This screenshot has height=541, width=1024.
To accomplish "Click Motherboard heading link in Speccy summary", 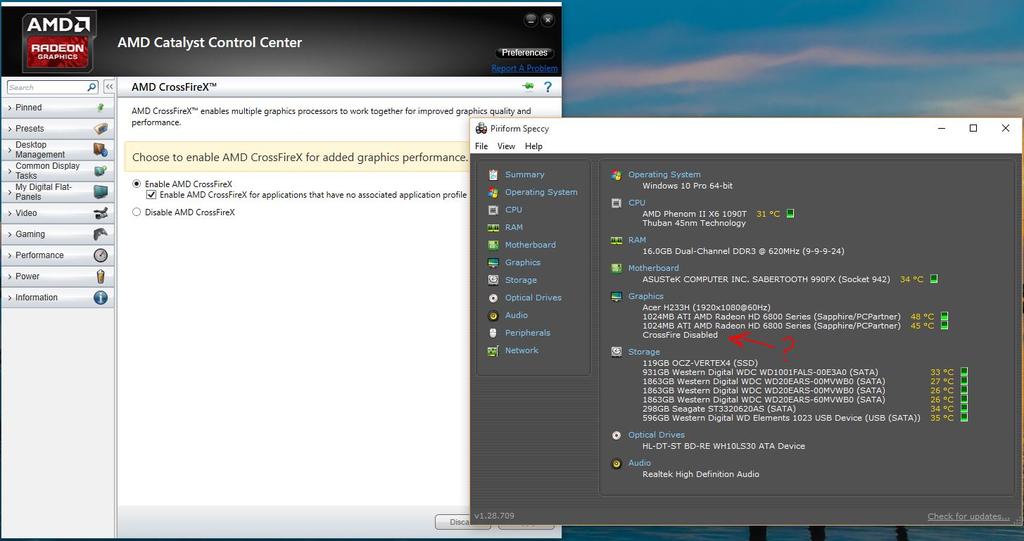I will click(x=653, y=268).
